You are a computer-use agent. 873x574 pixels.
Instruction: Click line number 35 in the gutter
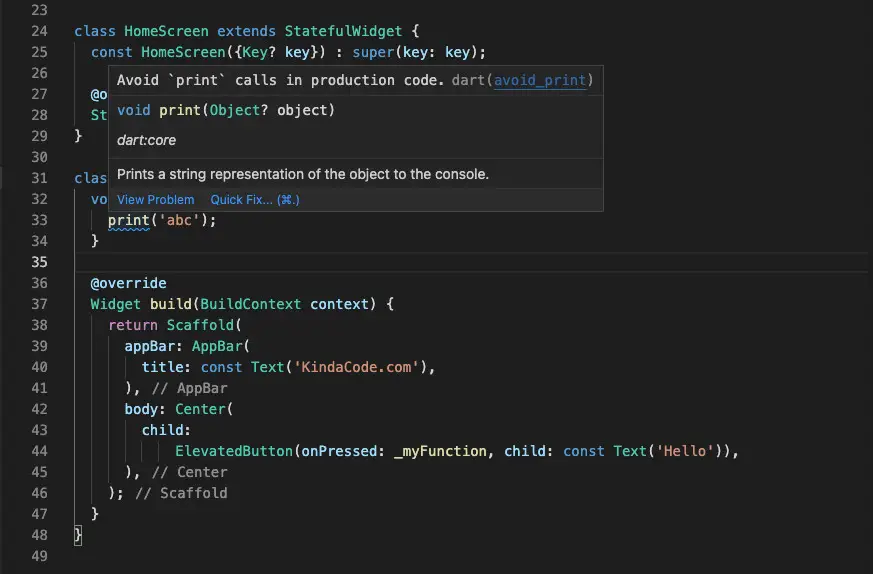pyautogui.click(x=40, y=262)
